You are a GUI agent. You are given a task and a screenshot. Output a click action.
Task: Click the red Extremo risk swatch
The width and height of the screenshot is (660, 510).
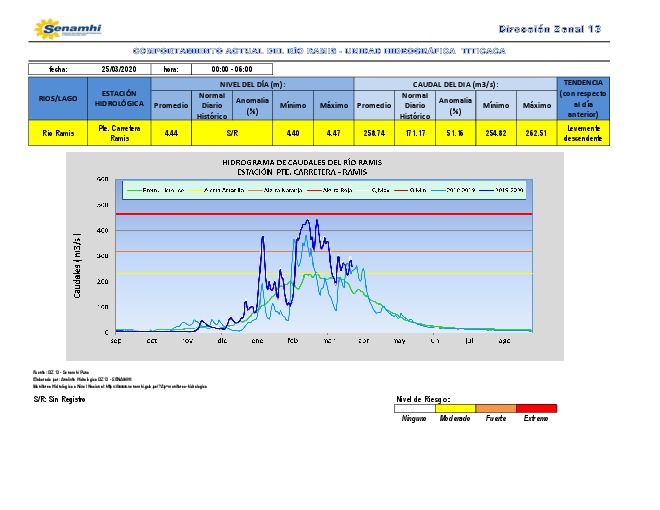click(x=536, y=408)
